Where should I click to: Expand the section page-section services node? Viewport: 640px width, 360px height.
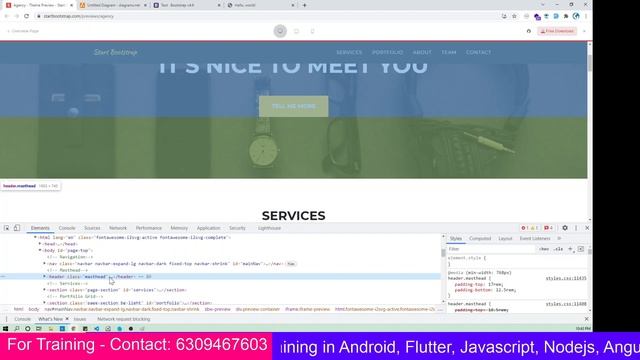pos(44,290)
